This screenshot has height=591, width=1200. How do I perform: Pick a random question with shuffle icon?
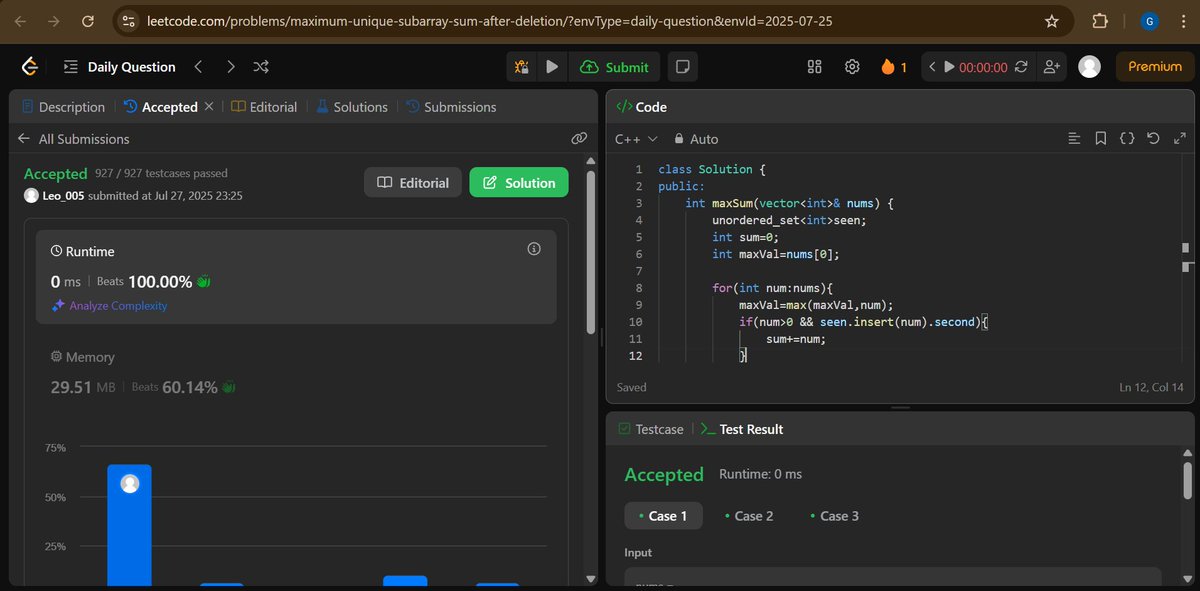pos(261,67)
